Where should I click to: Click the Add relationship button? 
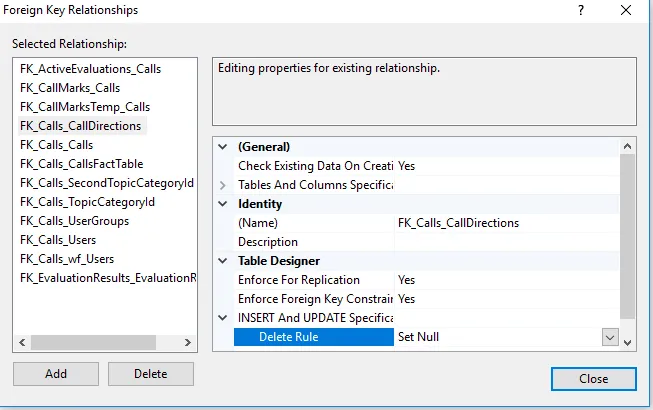point(56,374)
